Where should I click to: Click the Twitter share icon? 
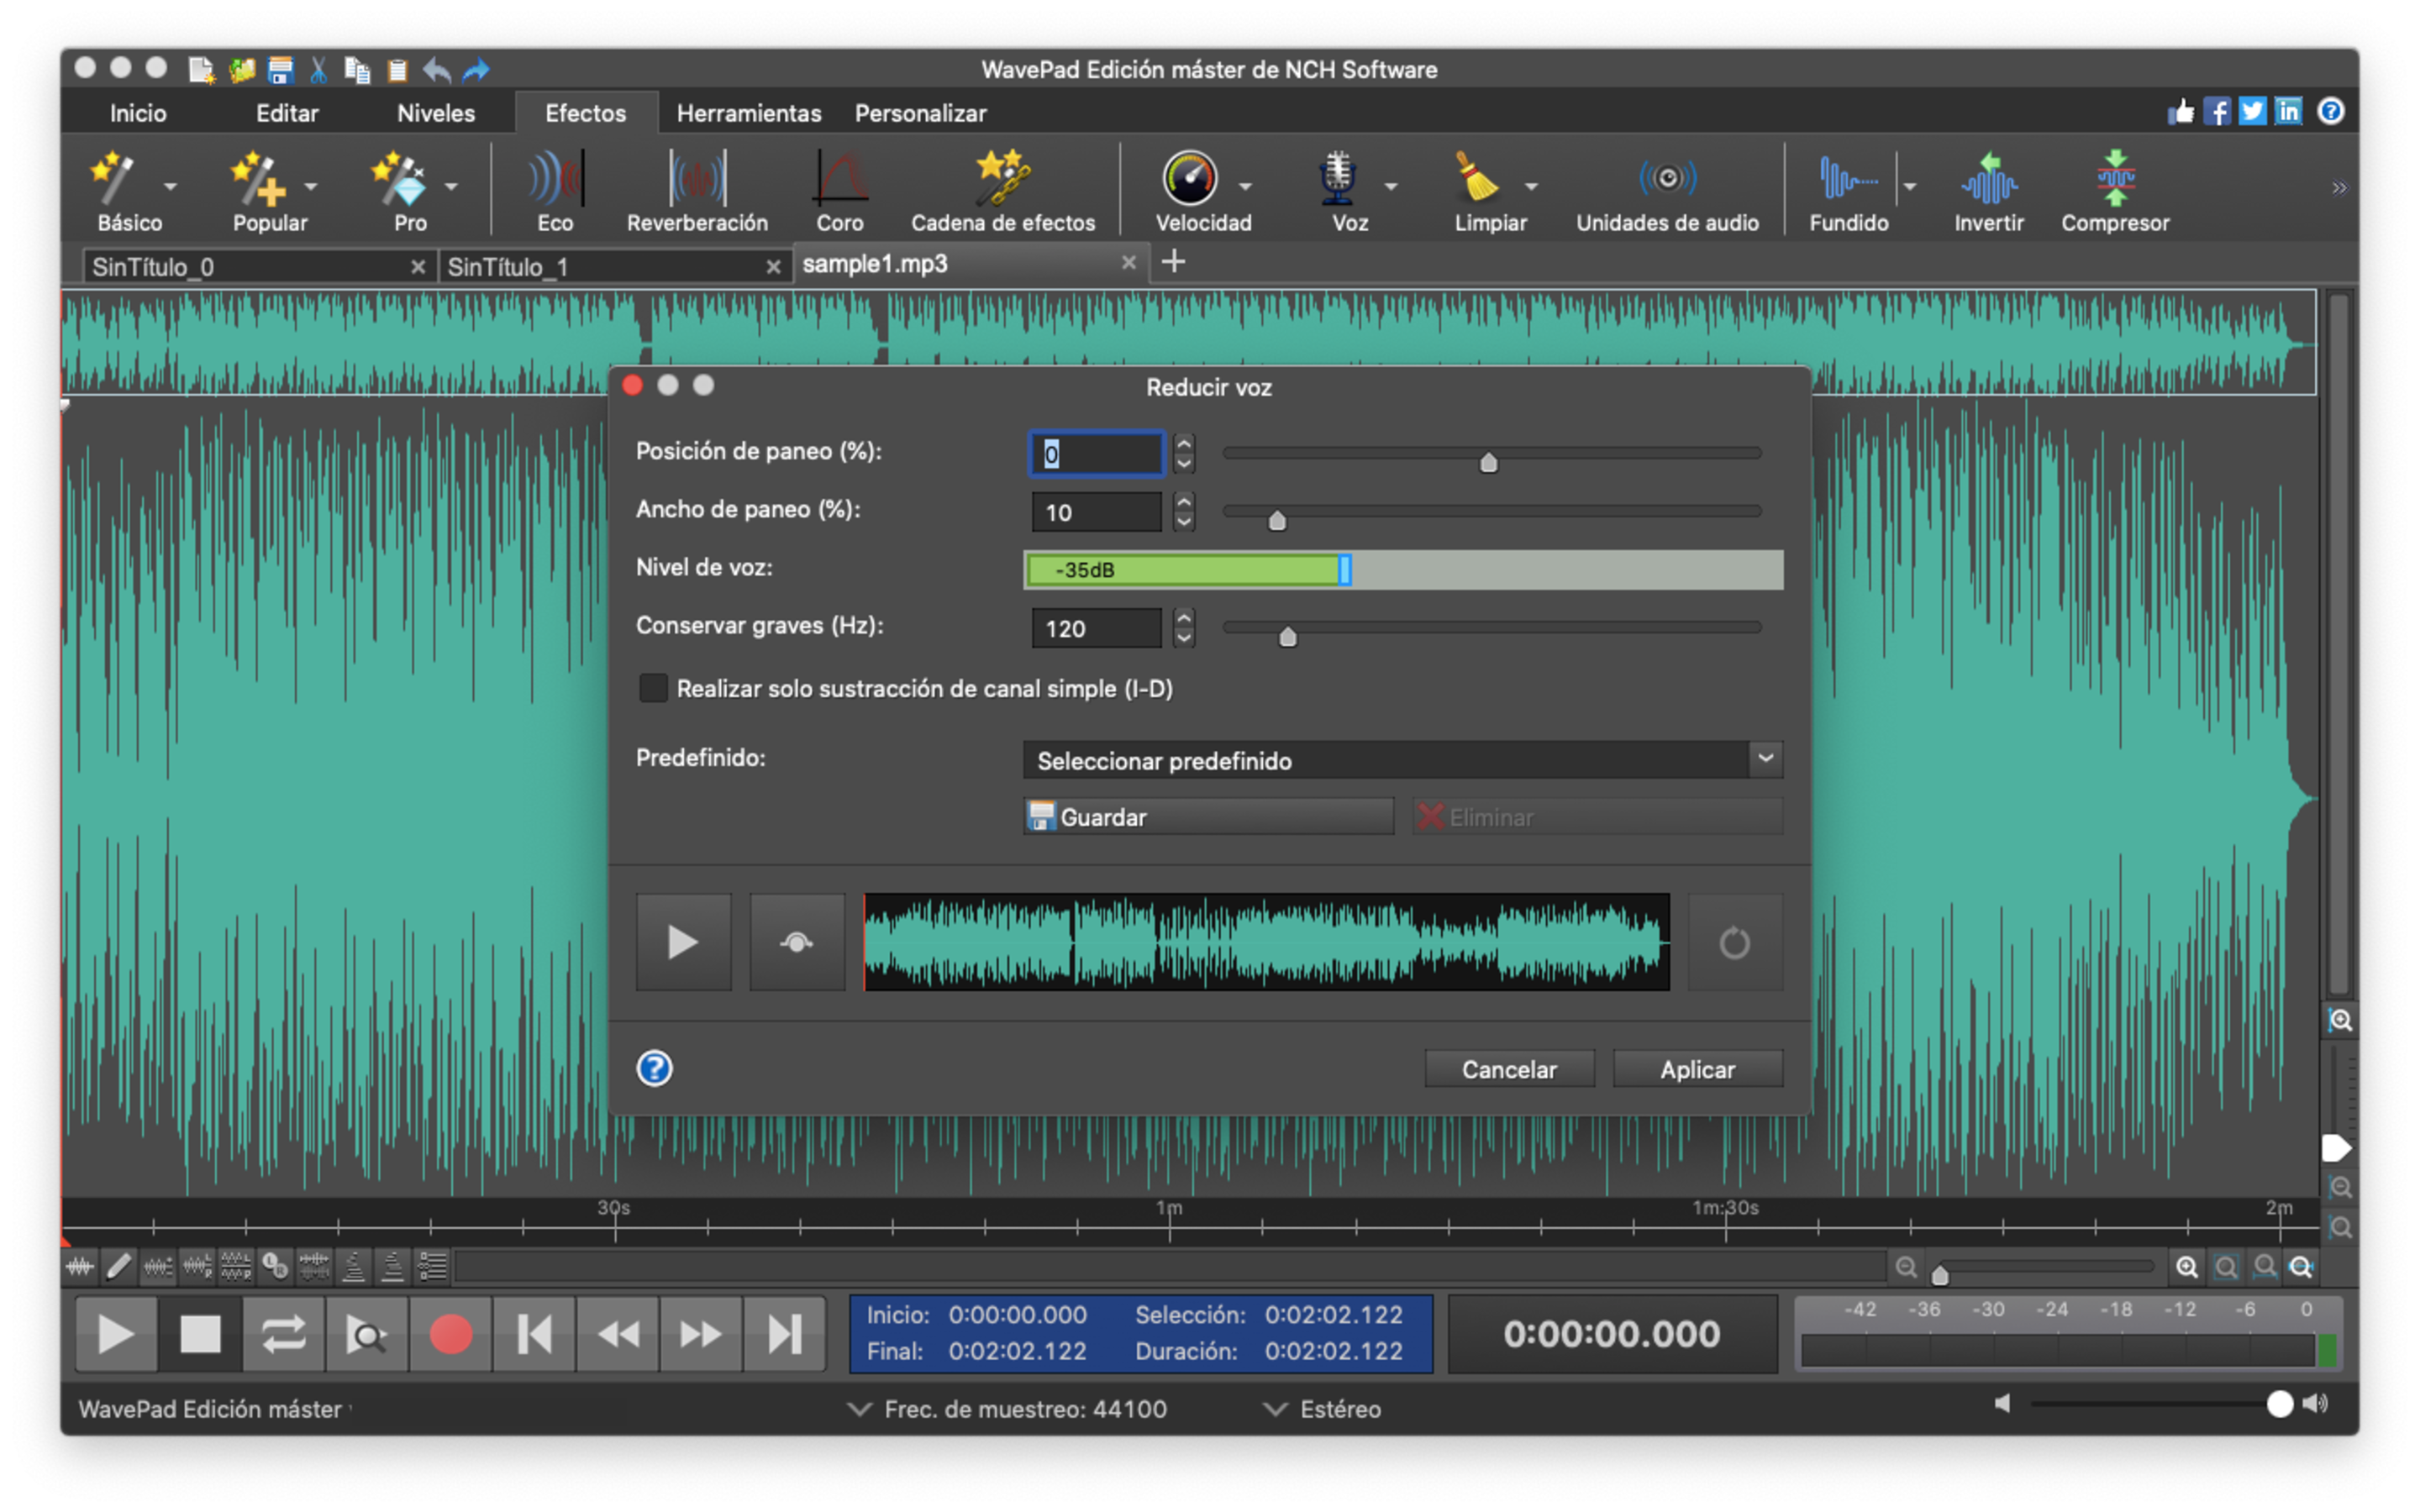pyautogui.click(x=2252, y=111)
